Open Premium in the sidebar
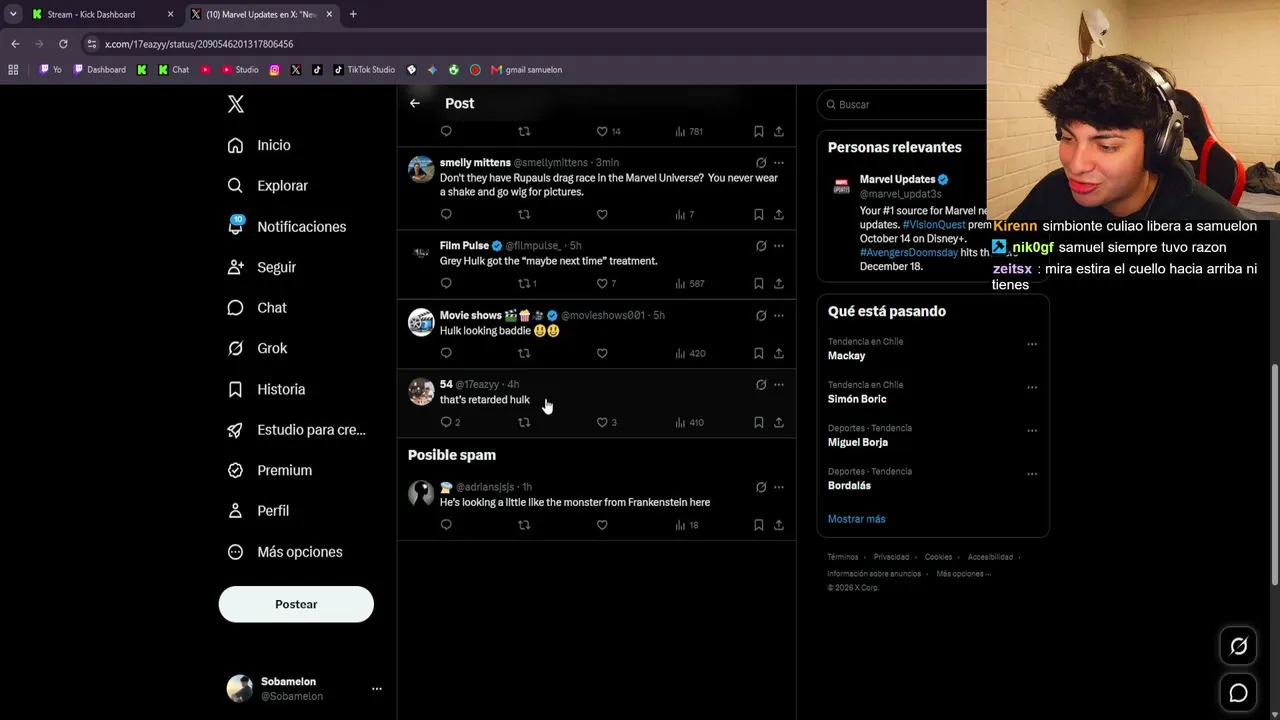Viewport: 1280px width, 720px height. point(269,470)
